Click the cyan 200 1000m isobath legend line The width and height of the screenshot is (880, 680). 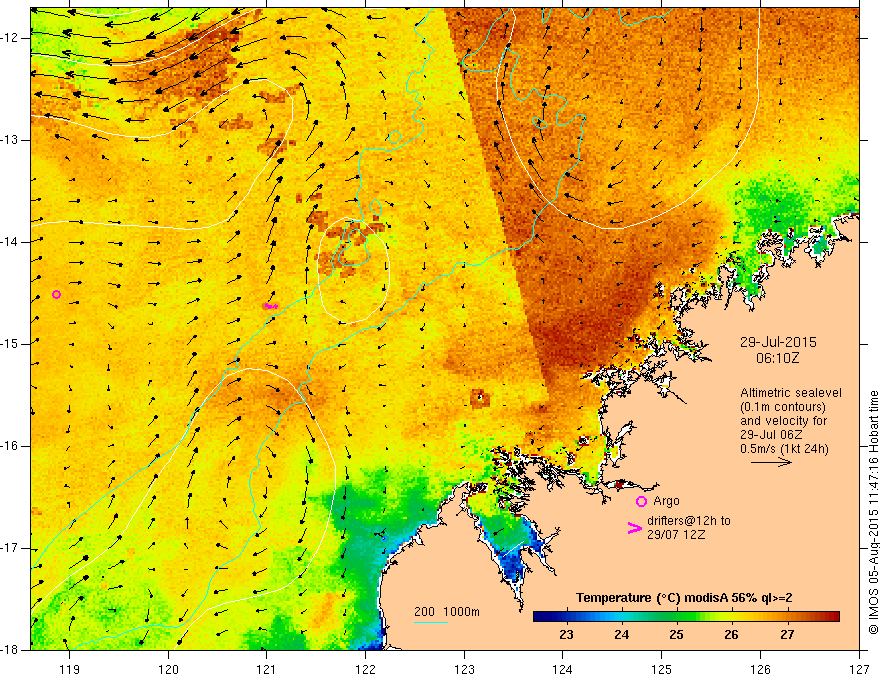coord(430,622)
